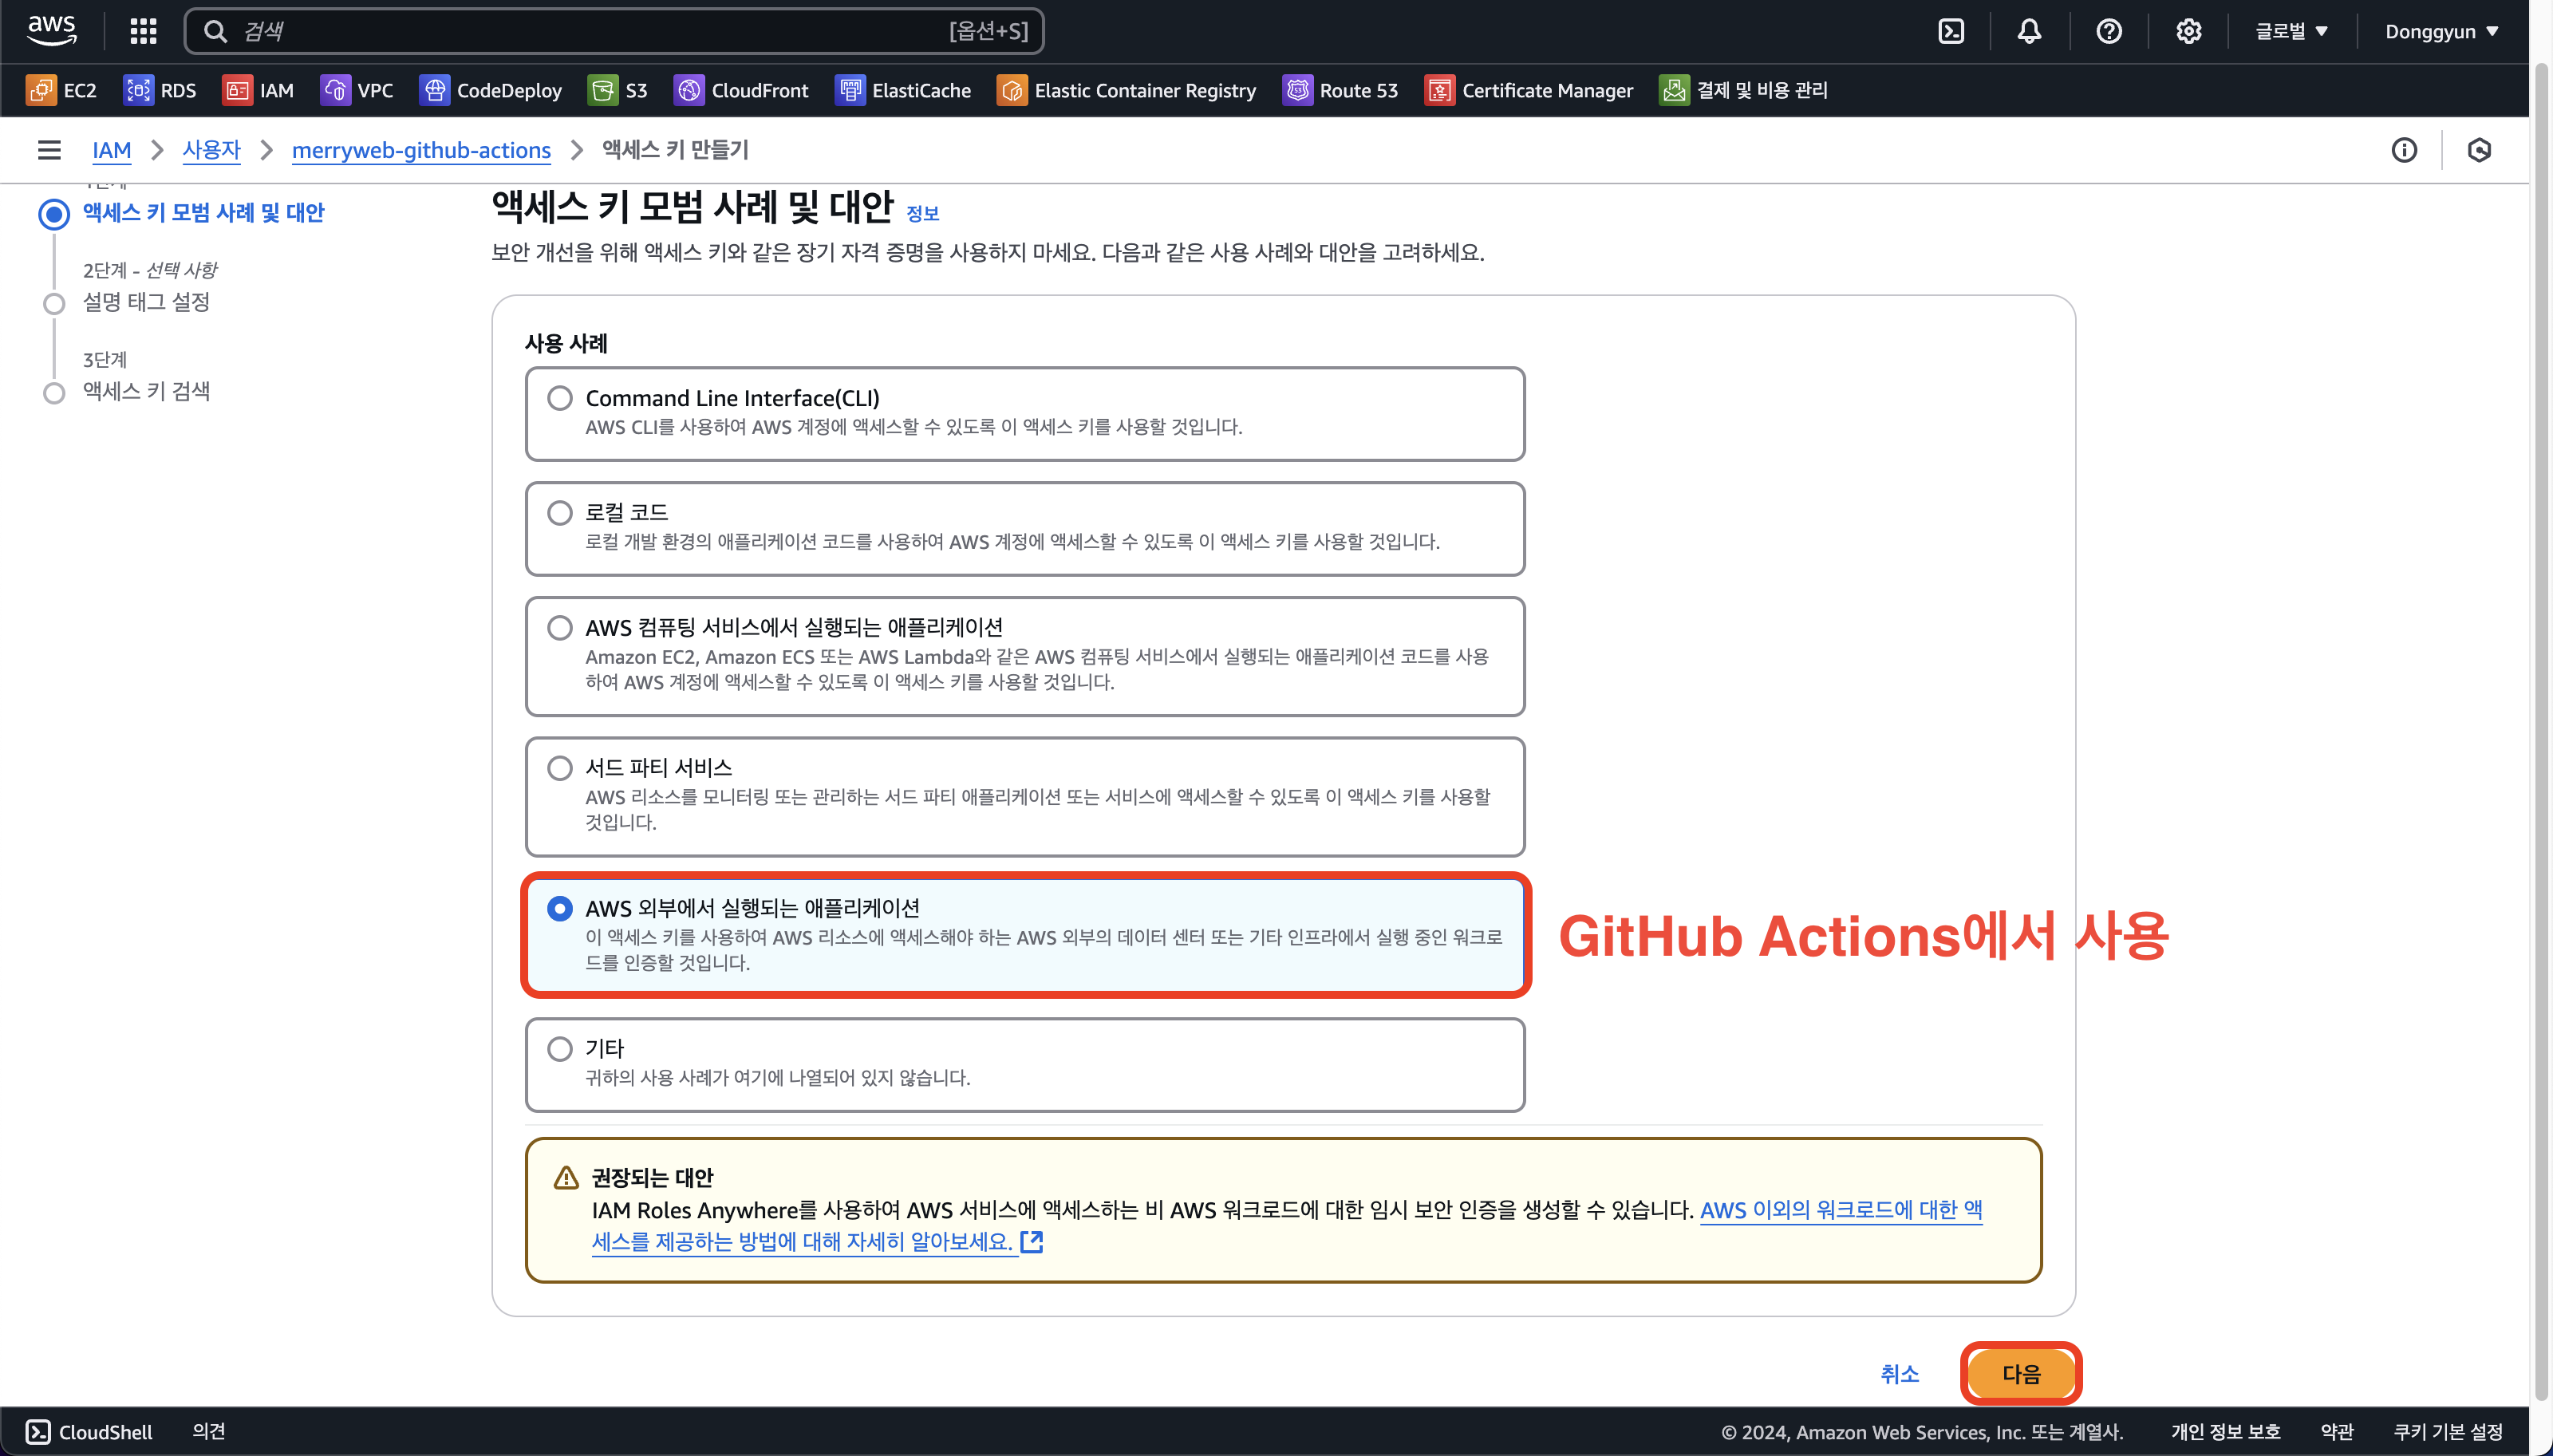
Task: Open the settings gear icon
Action: (x=2188, y=31)
